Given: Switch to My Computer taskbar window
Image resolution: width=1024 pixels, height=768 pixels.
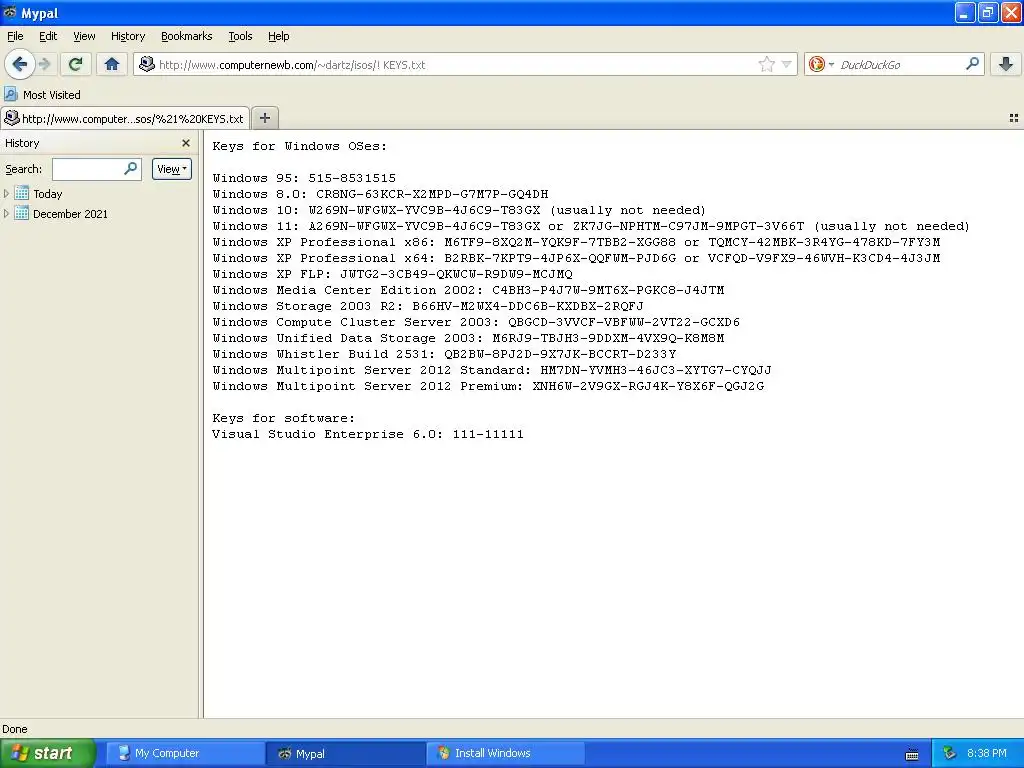Looking at the screenshot, I should coord(185,753).
